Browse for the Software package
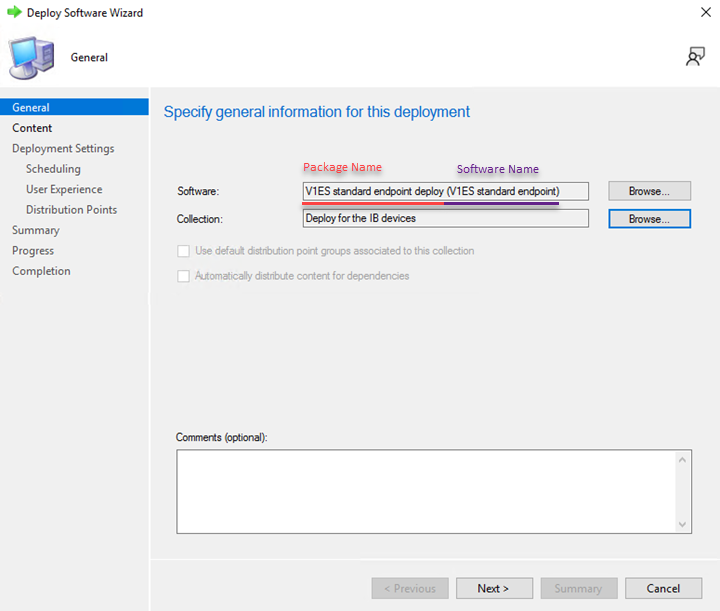The width and height of the screenshot is (720, 611). (x=649, y=191)
